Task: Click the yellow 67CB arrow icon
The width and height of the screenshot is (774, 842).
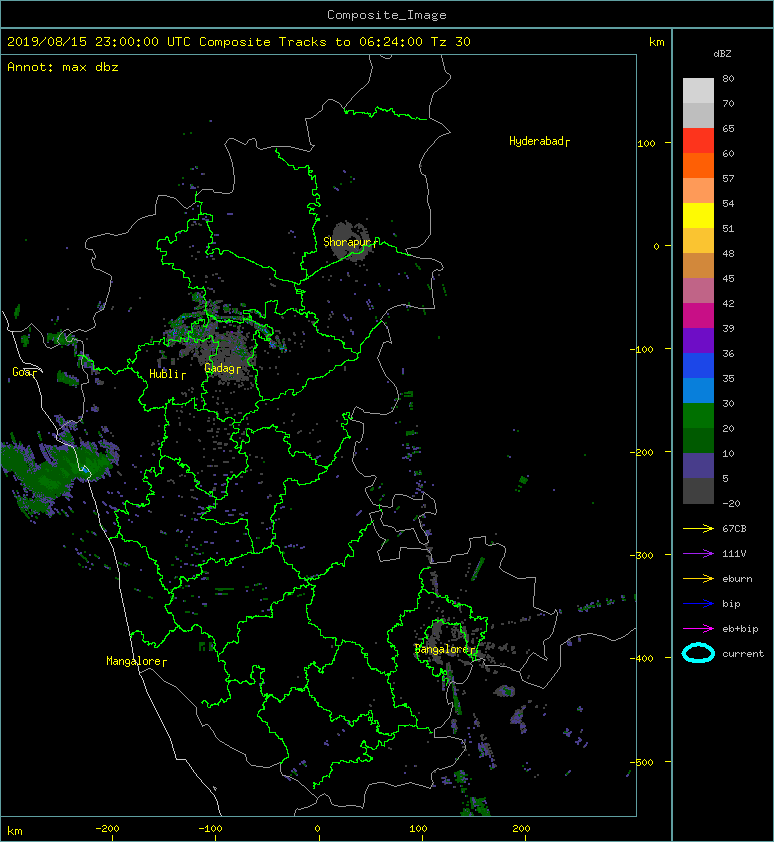Action: (x=698, y=528)
